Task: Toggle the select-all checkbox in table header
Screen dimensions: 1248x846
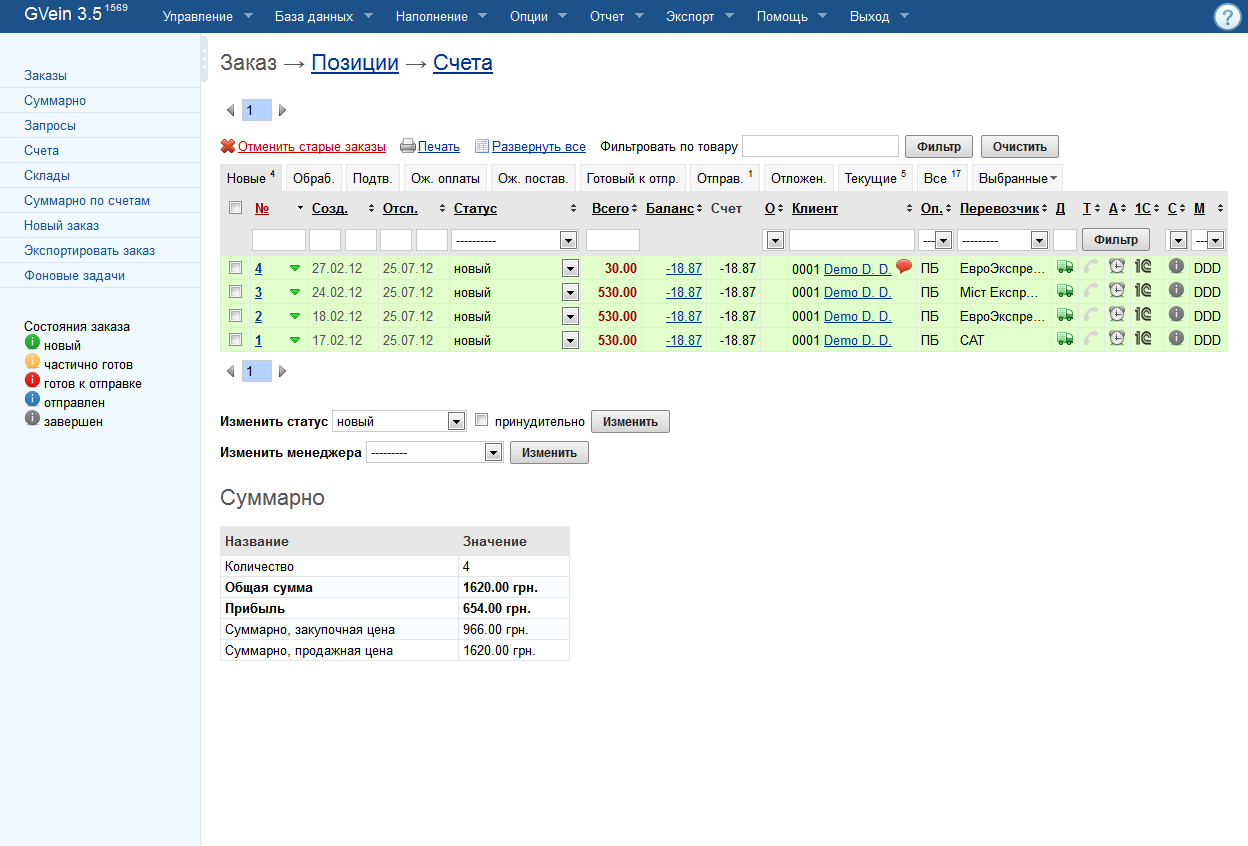Action: [235, 208]
